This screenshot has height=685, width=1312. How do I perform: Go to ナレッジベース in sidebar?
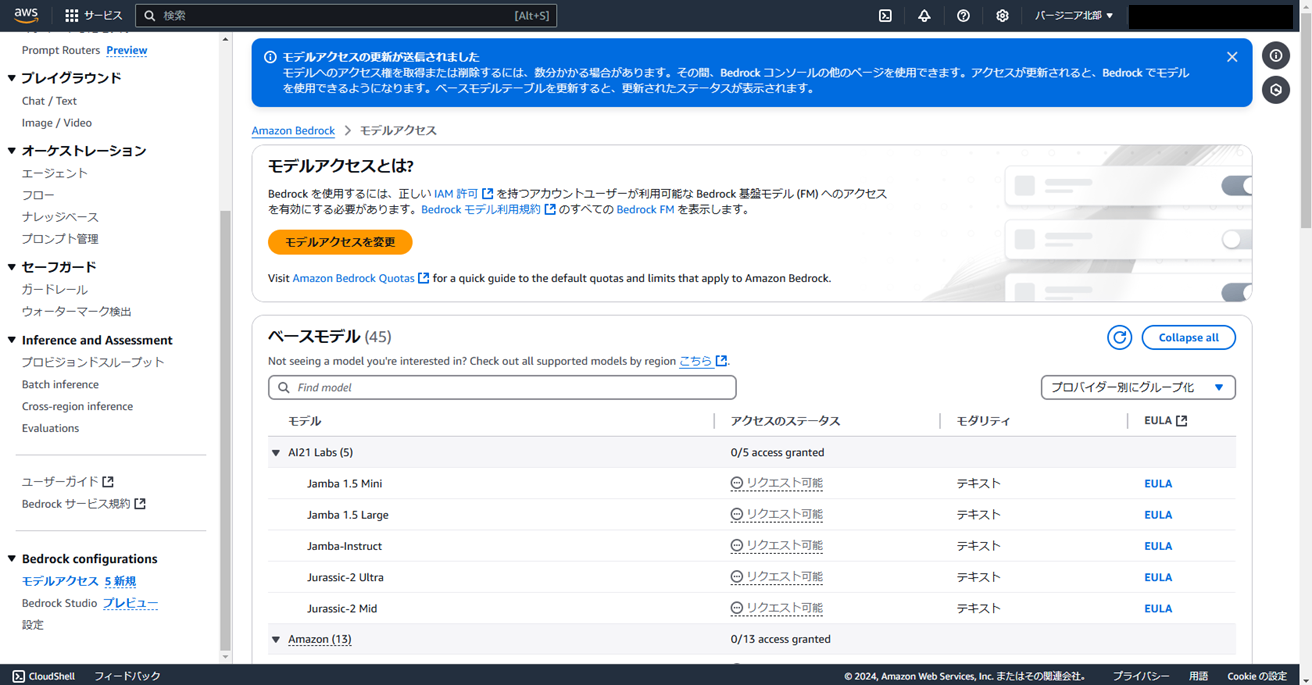click(60, 217)
